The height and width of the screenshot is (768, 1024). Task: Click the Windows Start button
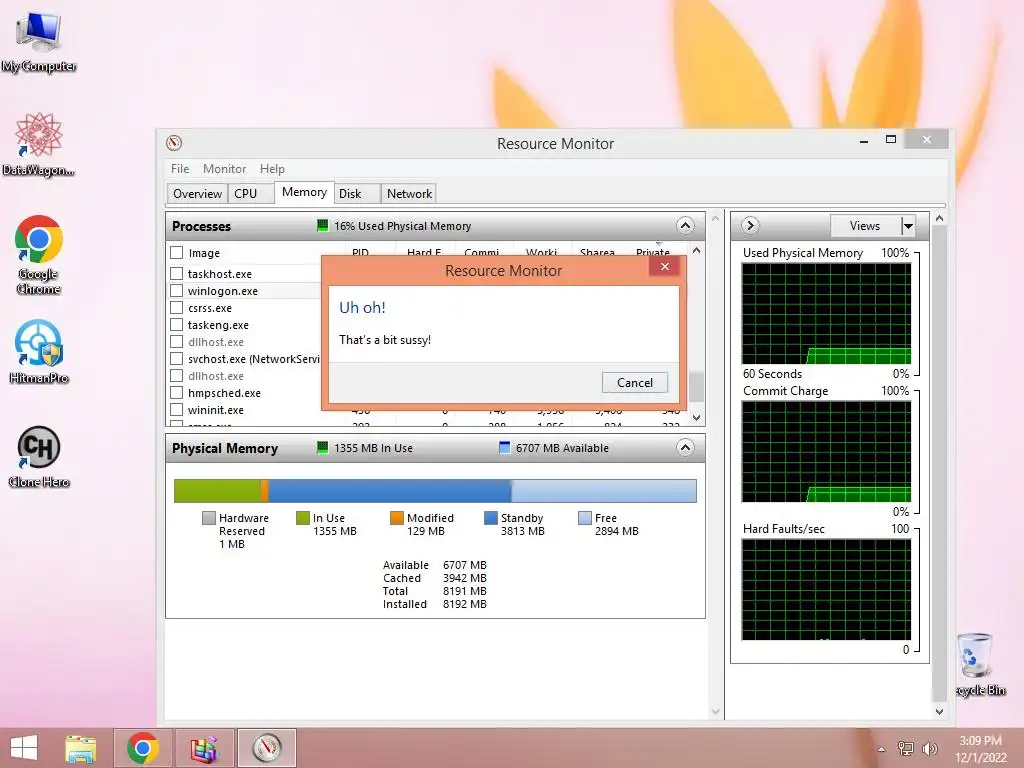(x=24, y=748)
